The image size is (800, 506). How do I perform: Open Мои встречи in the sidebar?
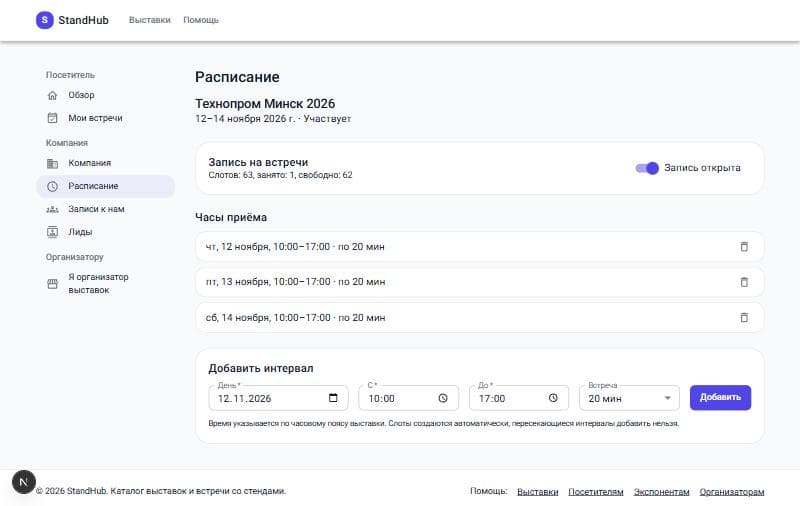click(106, 118)
